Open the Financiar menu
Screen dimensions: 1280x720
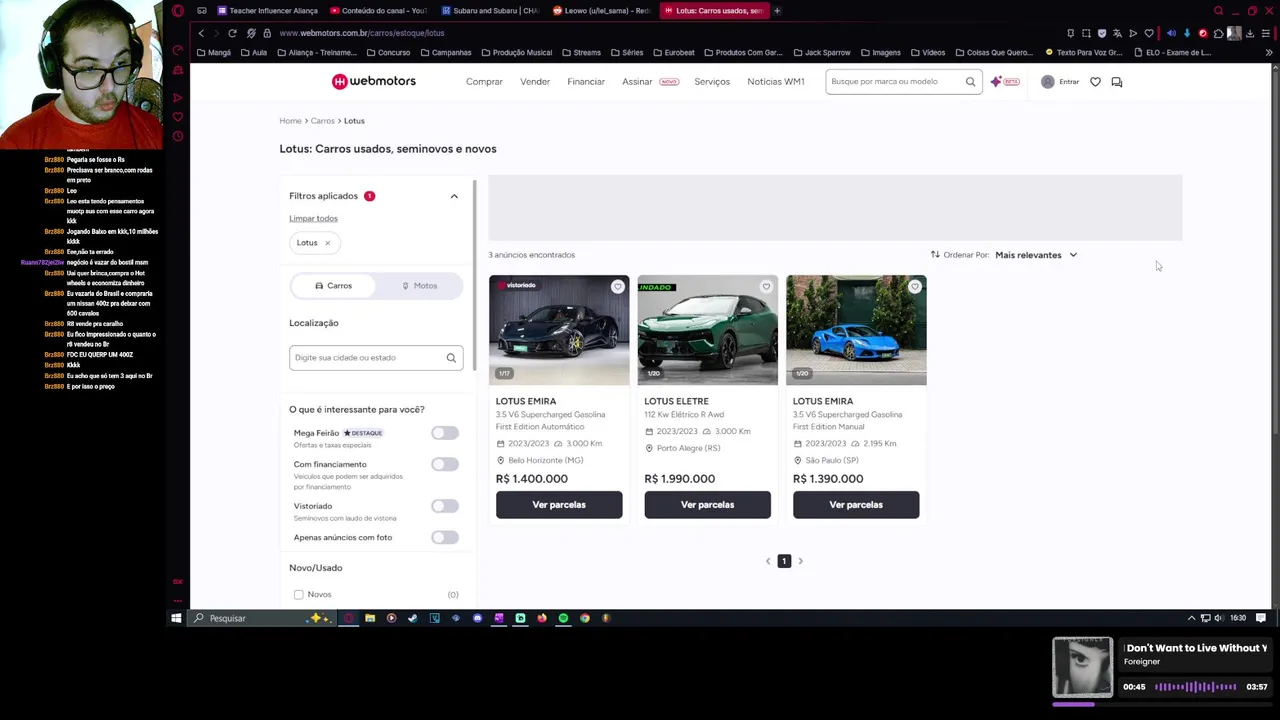point(586,82)
